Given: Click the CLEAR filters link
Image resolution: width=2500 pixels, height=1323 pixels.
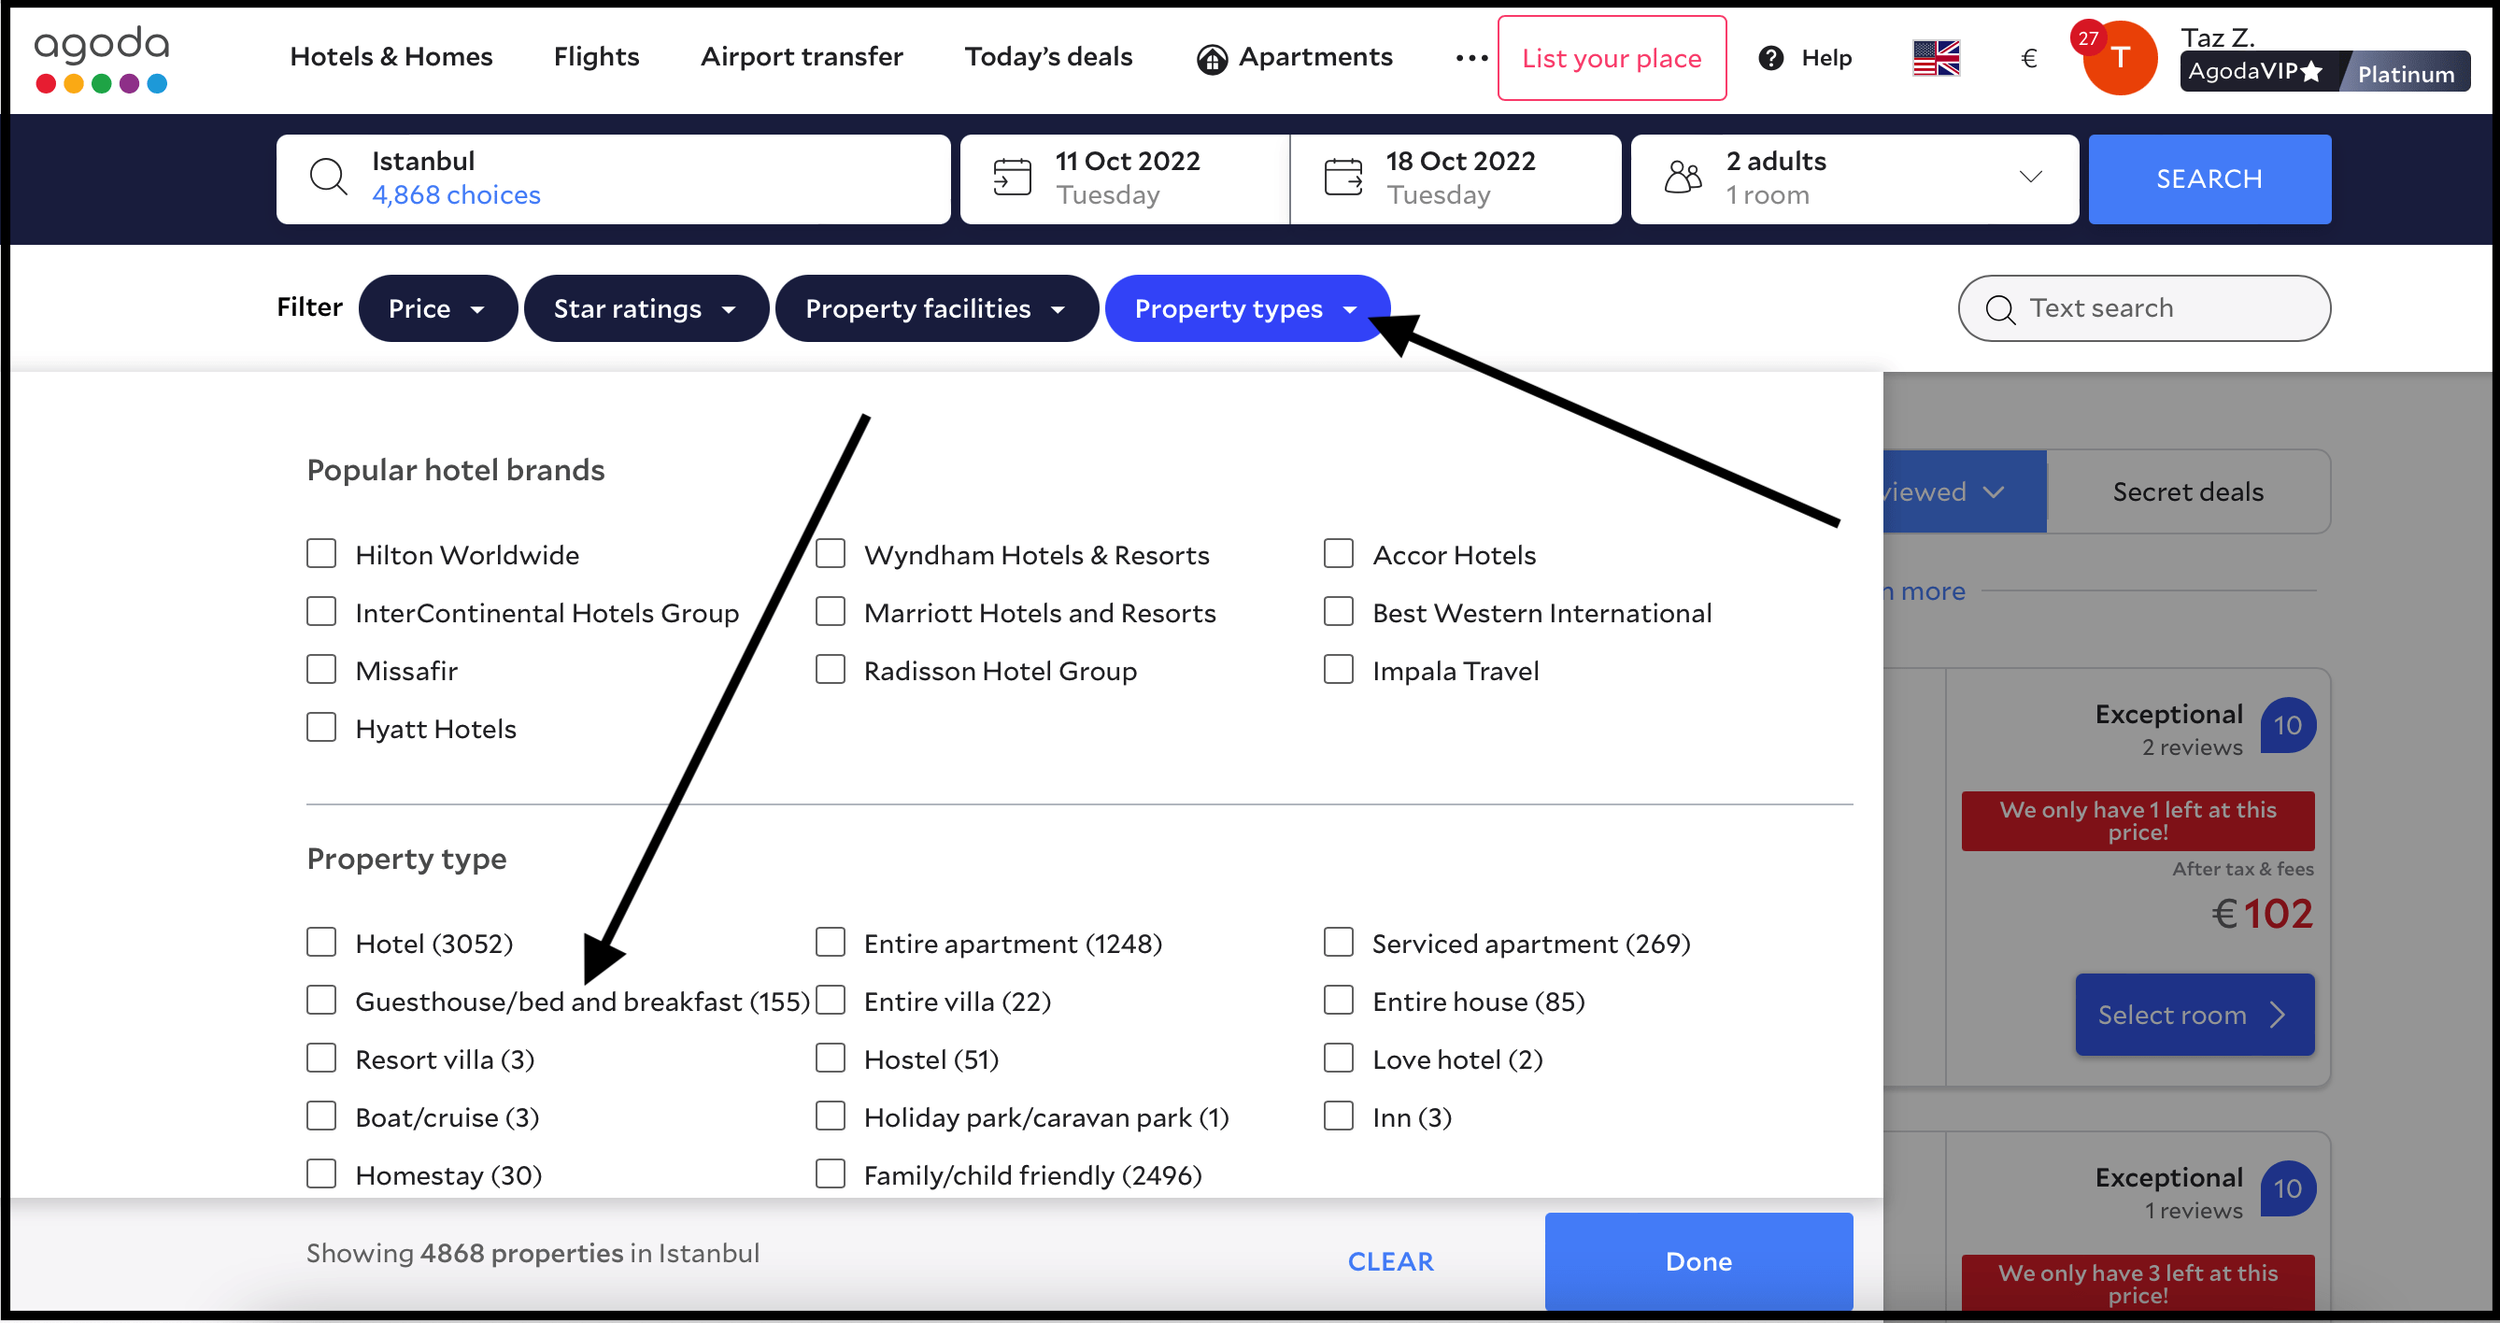Looking at the screenshot, I should point(1390,1261).
